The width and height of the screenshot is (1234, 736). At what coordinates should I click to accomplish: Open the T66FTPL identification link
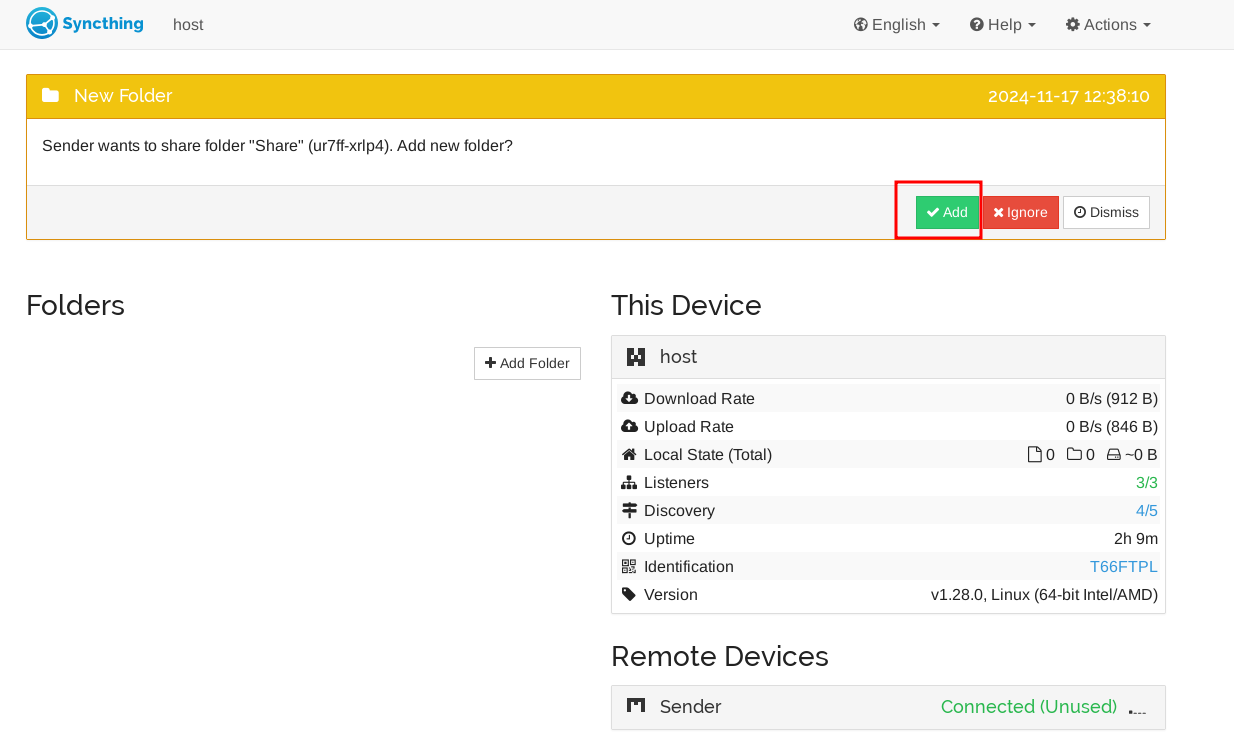pos(1123,567)
